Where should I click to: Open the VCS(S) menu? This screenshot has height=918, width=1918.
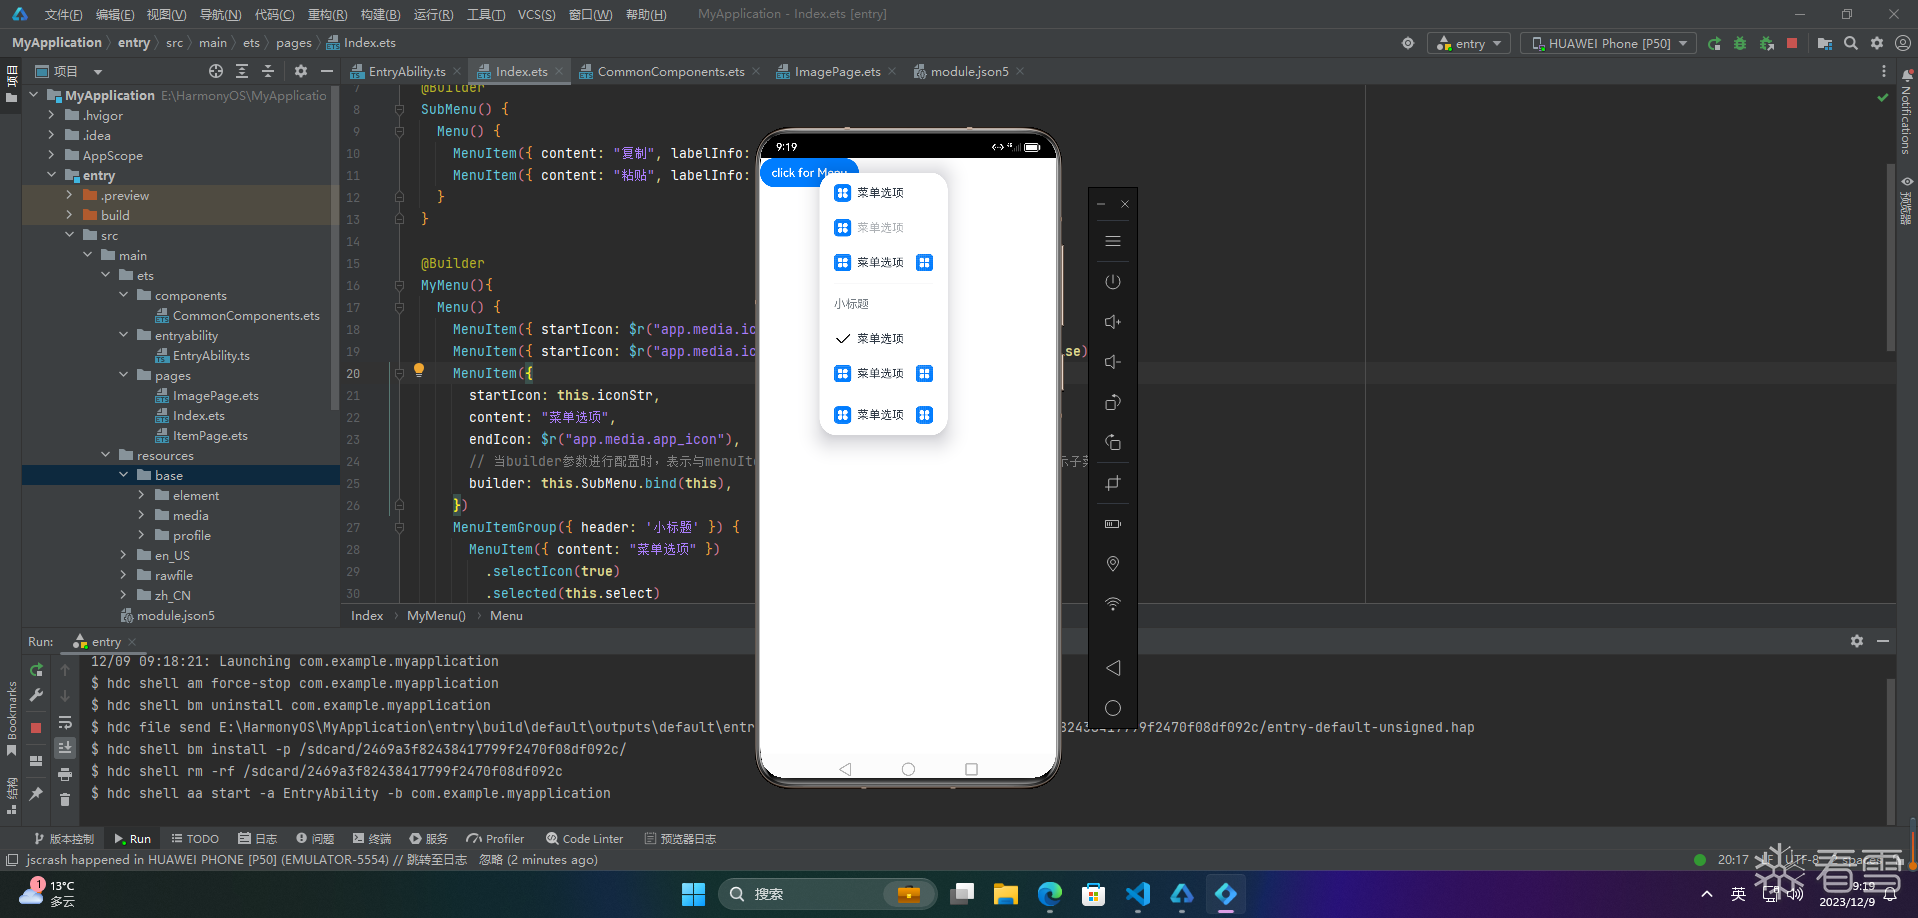point(537,14)
